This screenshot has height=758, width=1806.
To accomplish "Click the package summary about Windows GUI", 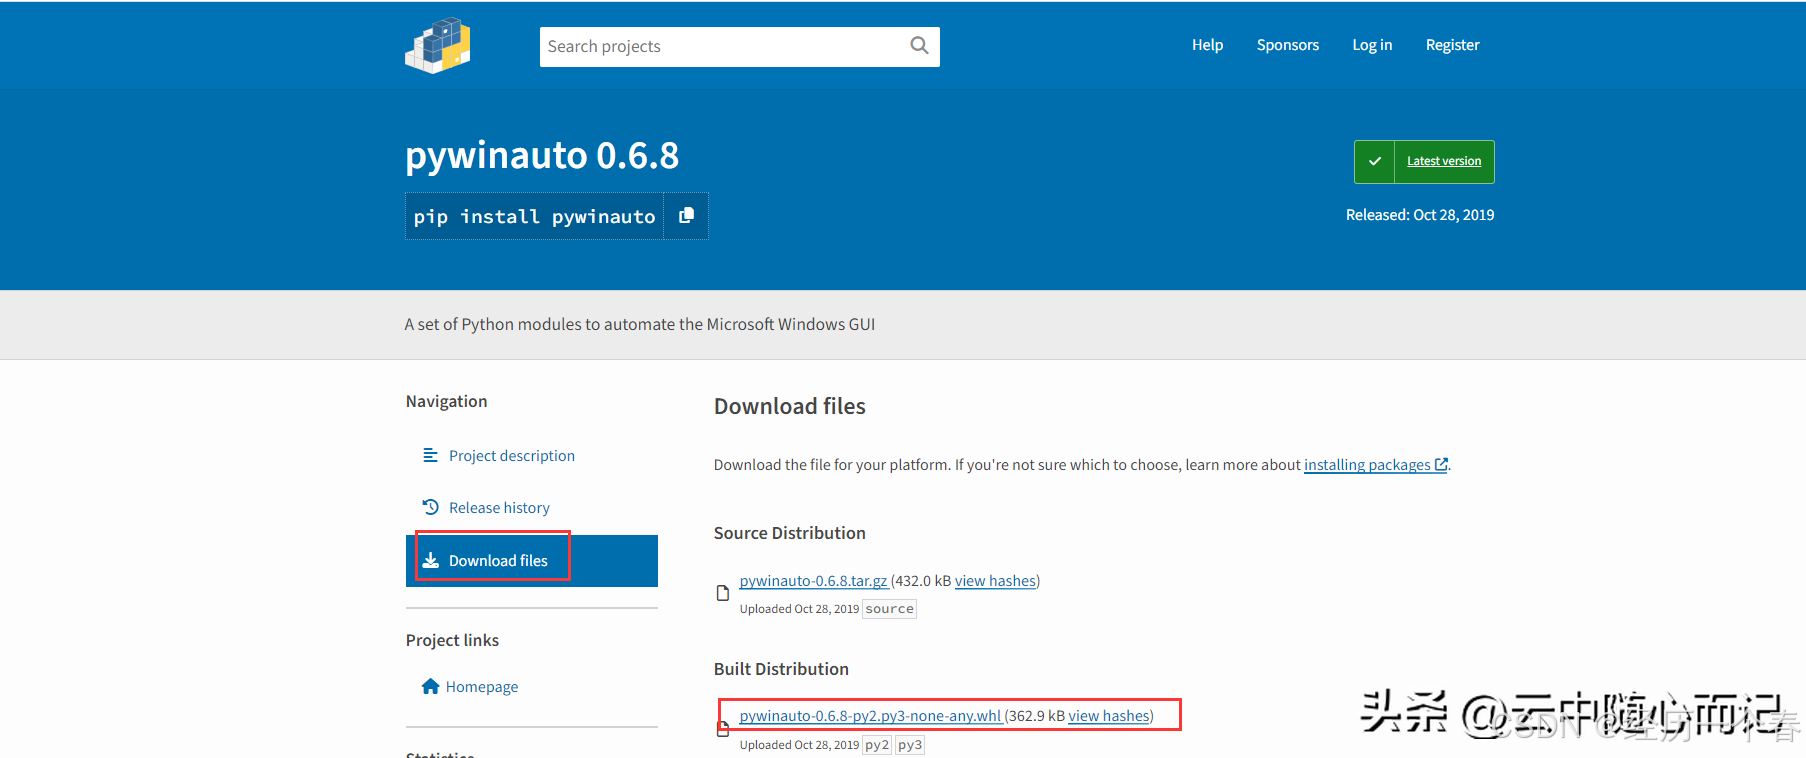I will click(x=640, y=324).
